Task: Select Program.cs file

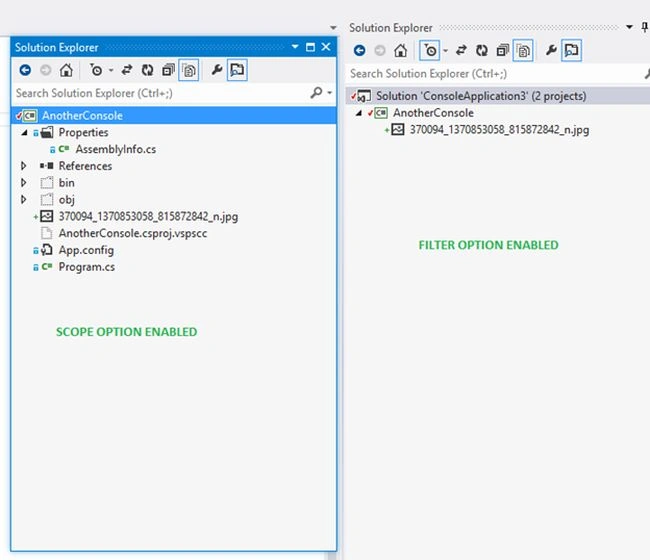Action: tap(87, 267)
